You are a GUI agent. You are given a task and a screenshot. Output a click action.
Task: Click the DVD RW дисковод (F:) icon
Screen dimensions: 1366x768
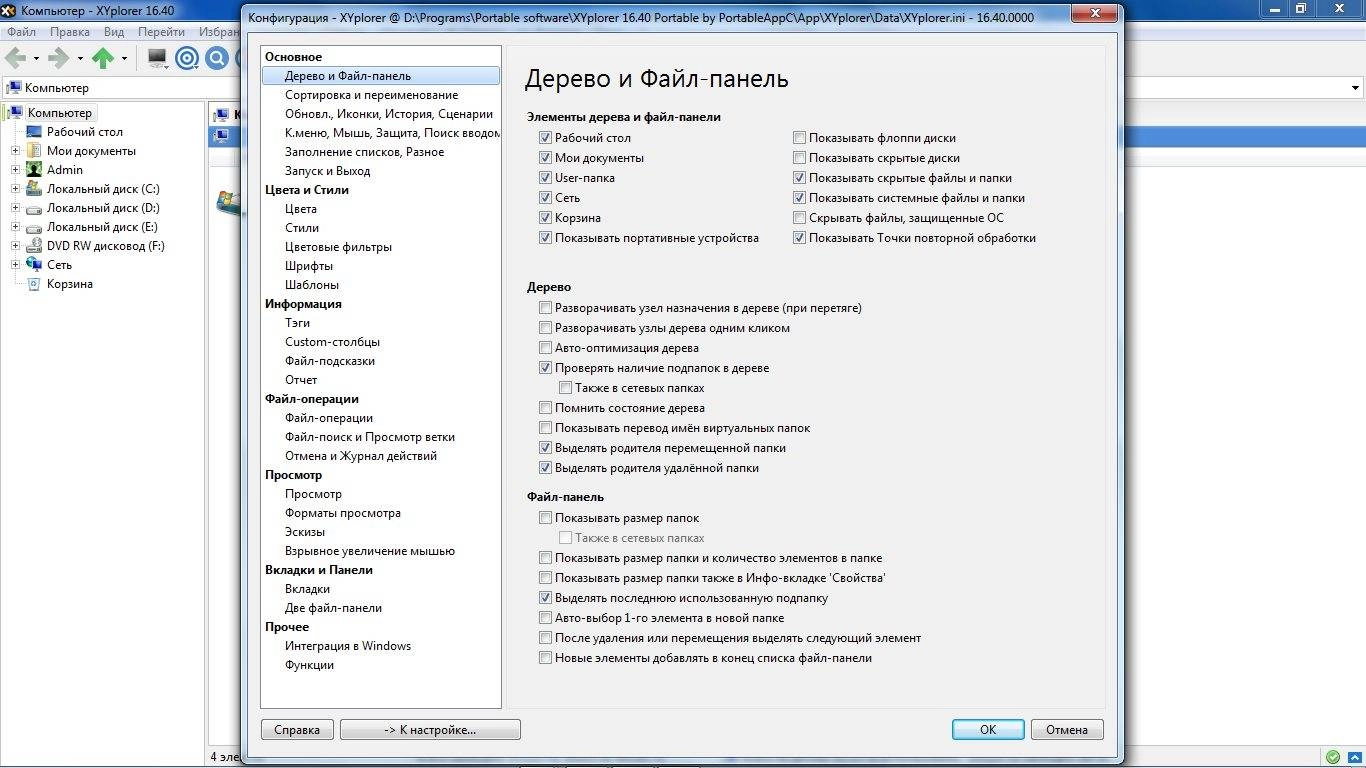point(34,246)
